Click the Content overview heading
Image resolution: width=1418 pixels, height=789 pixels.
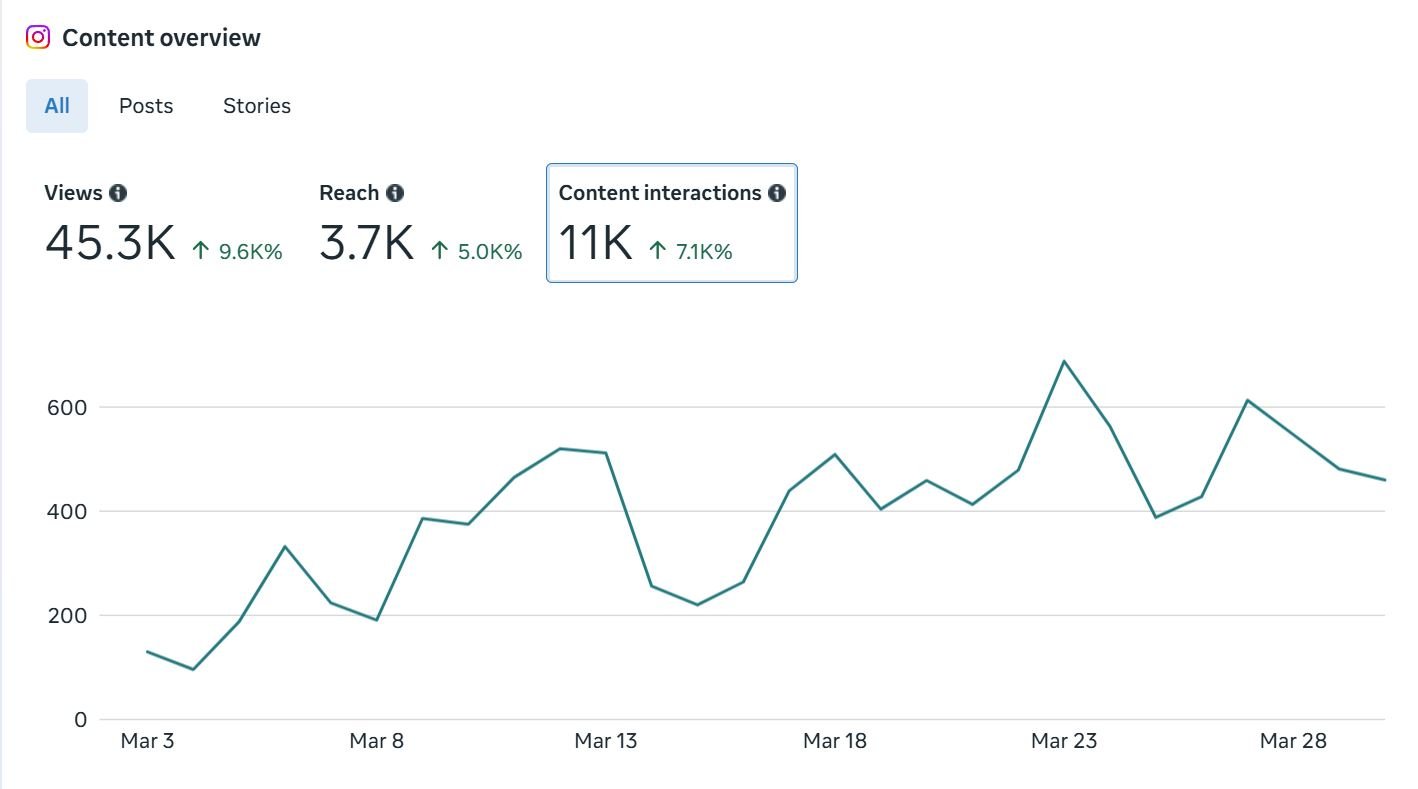(x=160, y=37)
